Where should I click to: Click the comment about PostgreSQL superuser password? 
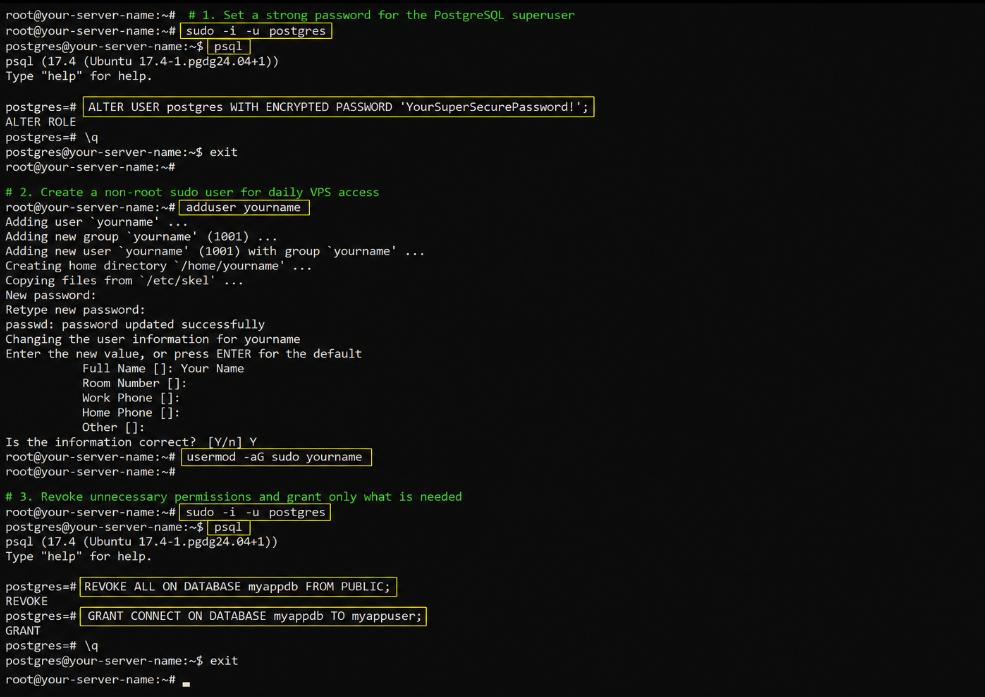pos(381,15)
